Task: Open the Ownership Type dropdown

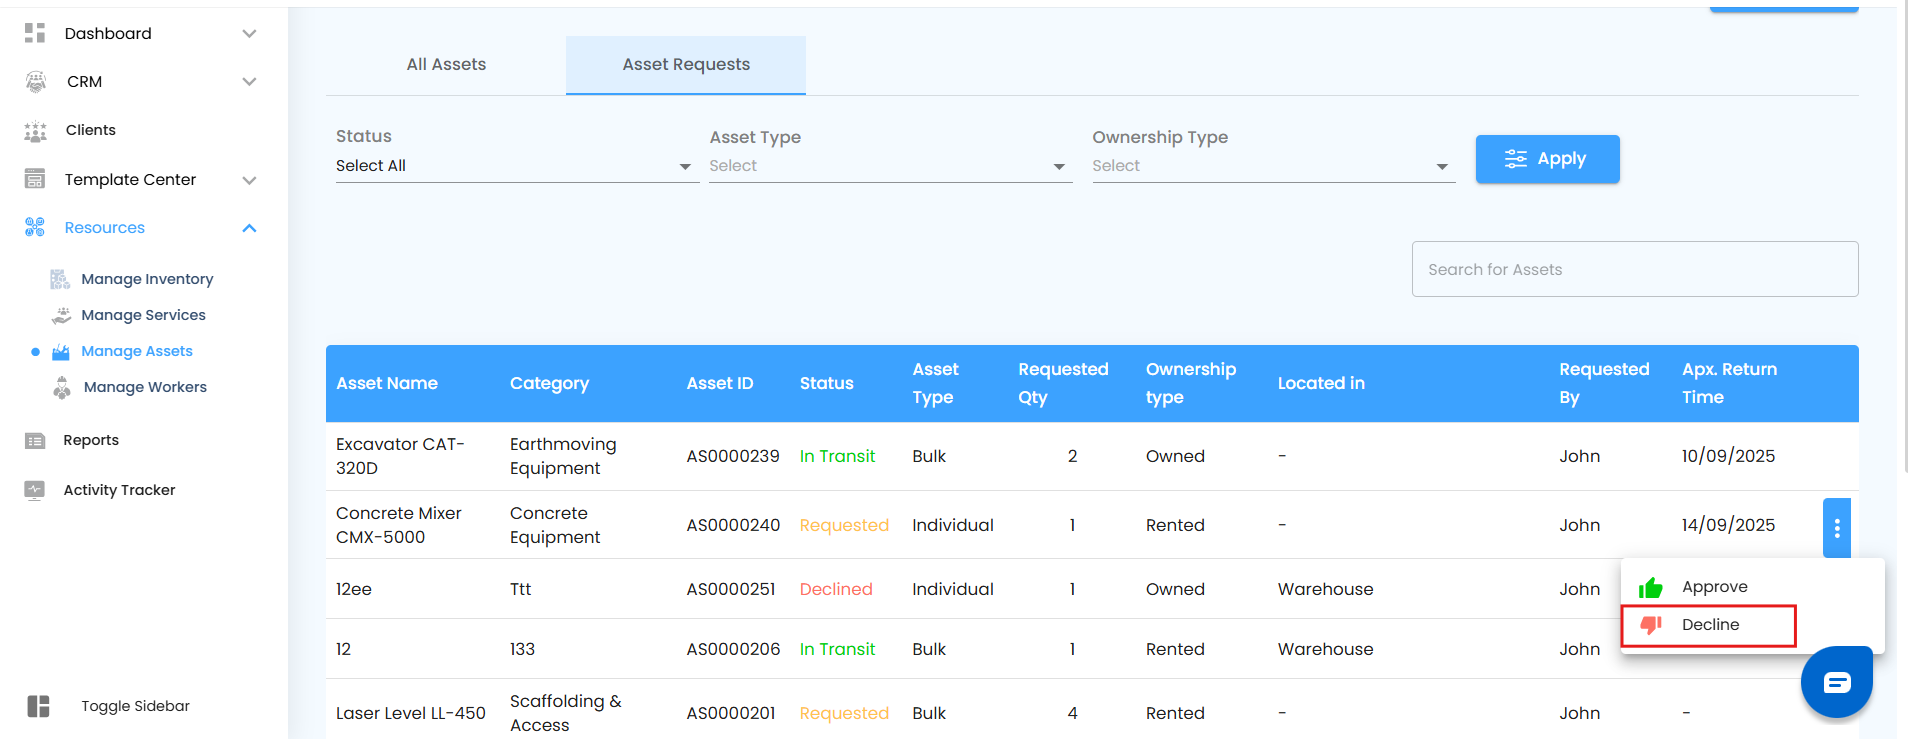Action: (1272, 166)
